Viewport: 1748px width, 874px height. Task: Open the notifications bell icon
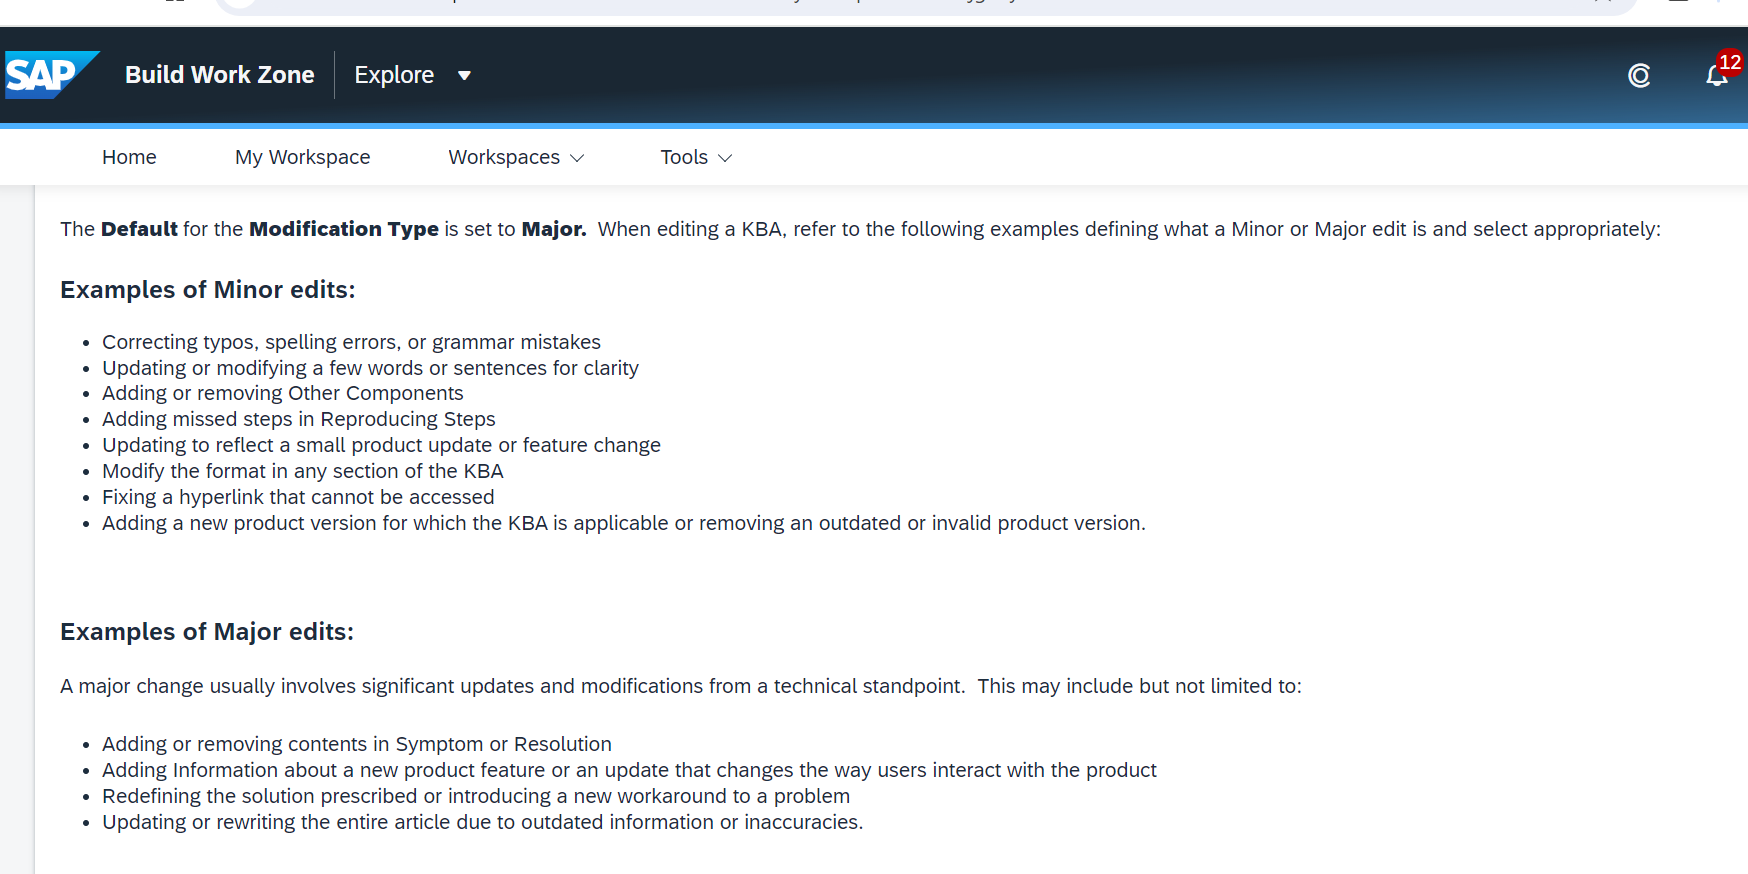pyautogui.click(x=1717, y=76)
